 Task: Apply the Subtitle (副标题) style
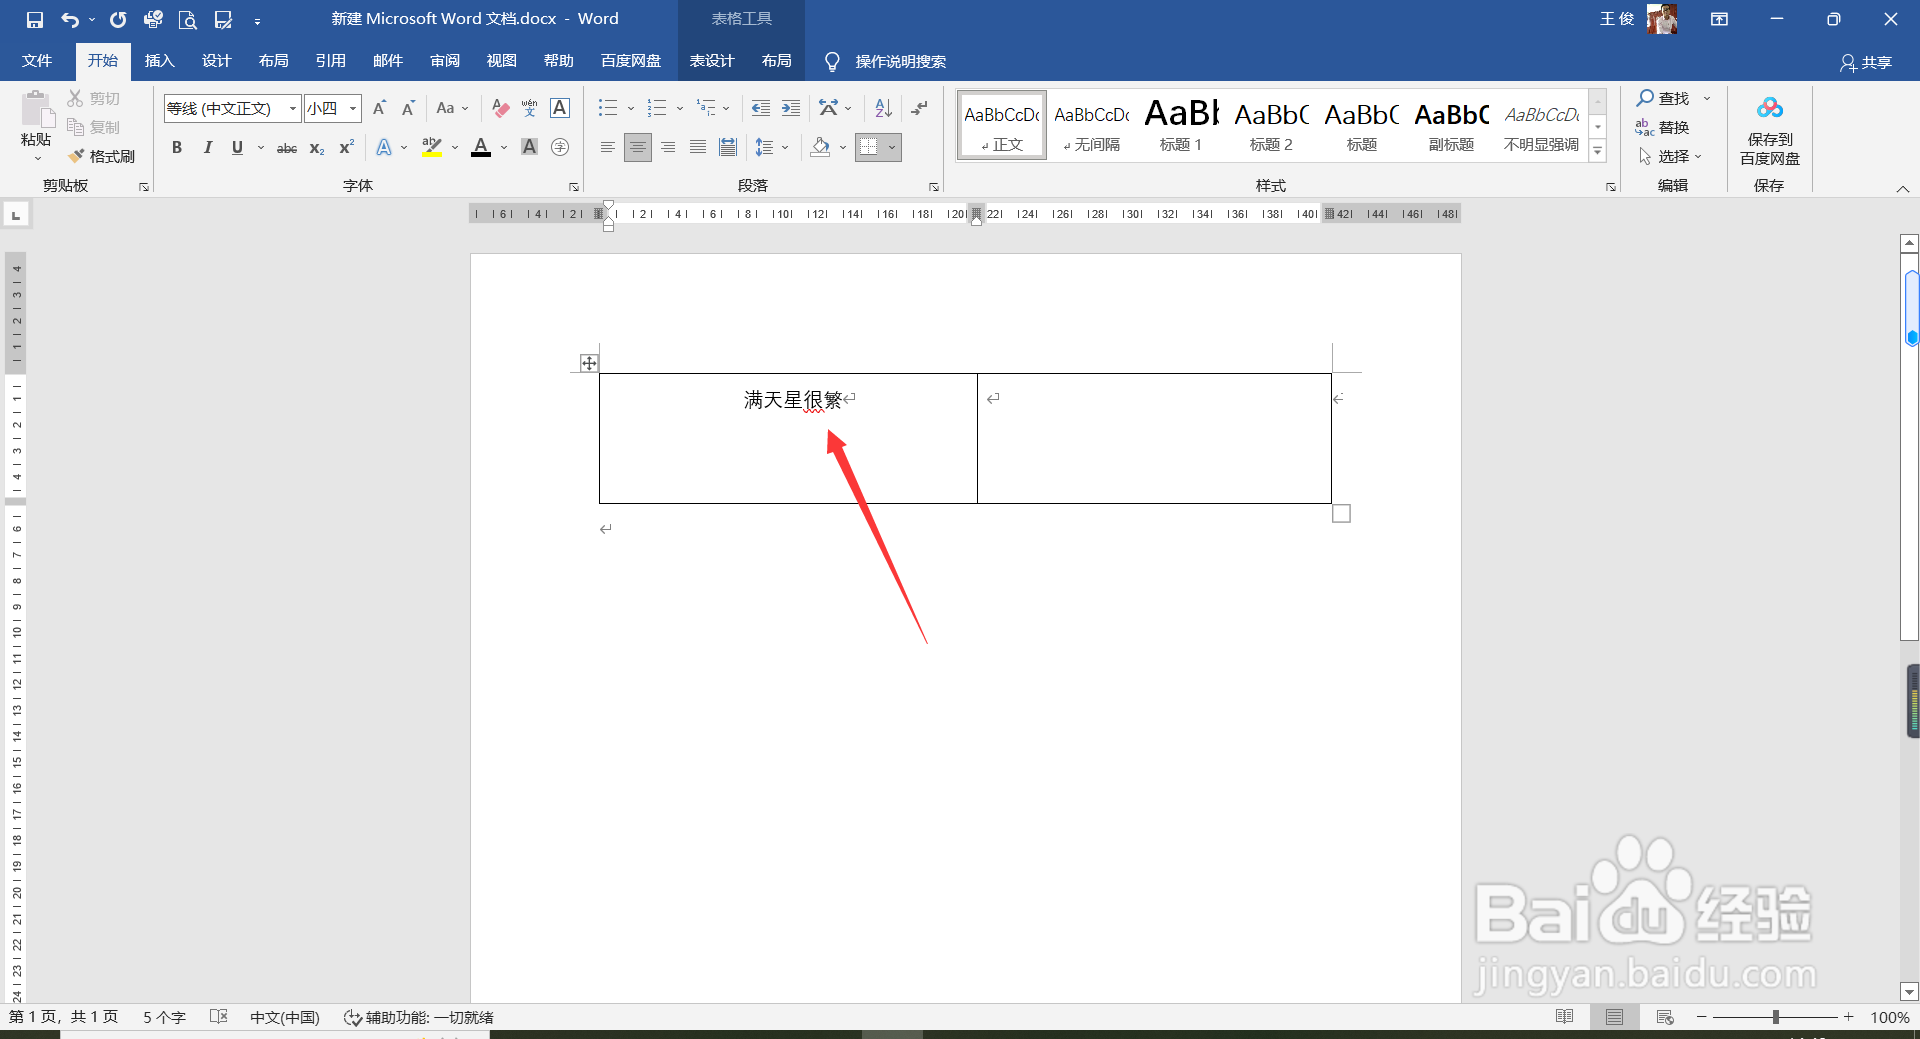pos(1451,124)
